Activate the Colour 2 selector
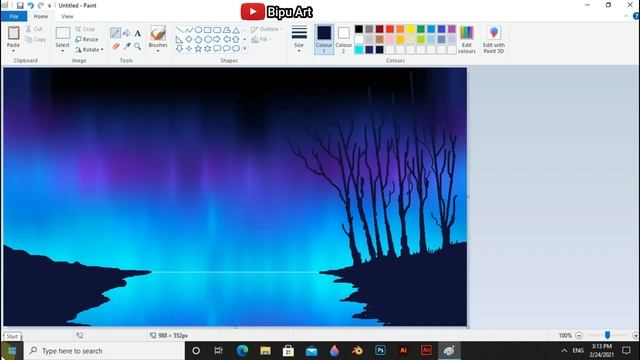The image size is (640, 360). tap(343, 39)
